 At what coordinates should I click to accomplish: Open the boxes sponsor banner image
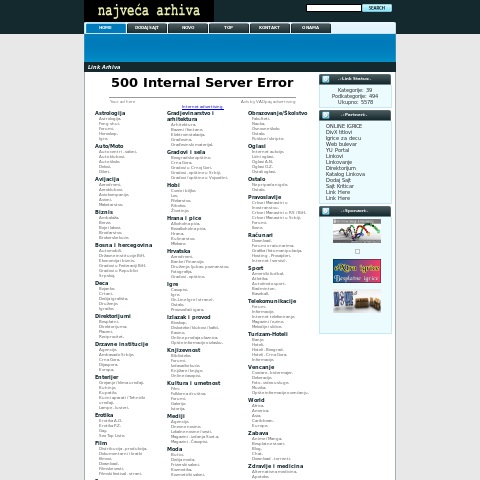tap(357, 301)
